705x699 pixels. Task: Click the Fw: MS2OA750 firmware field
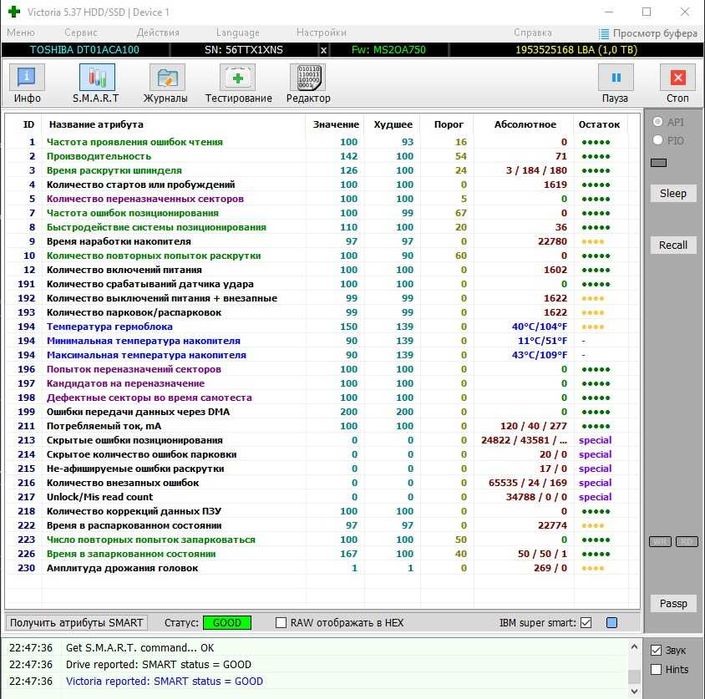point(388,50)
